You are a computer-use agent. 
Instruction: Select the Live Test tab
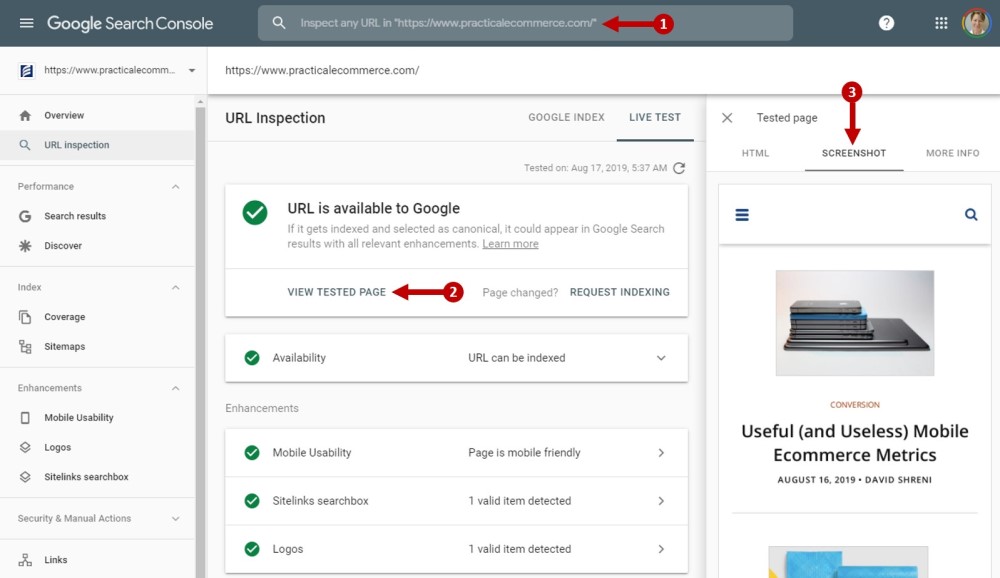(x=655, y=117)
